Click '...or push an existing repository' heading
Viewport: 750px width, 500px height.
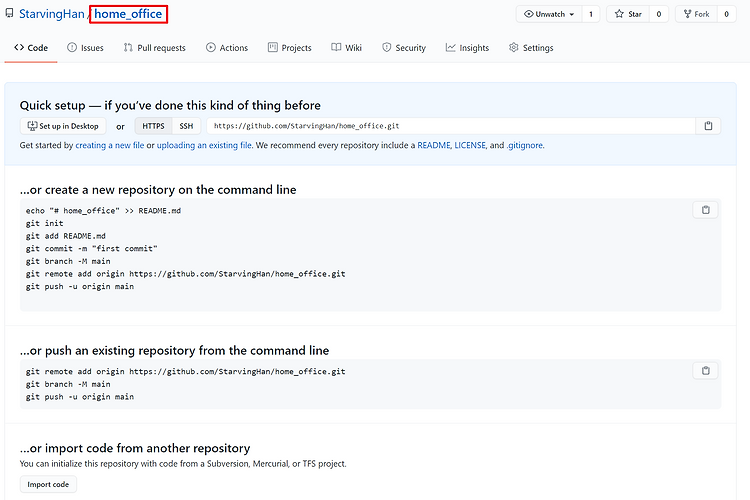coord(174,351)
